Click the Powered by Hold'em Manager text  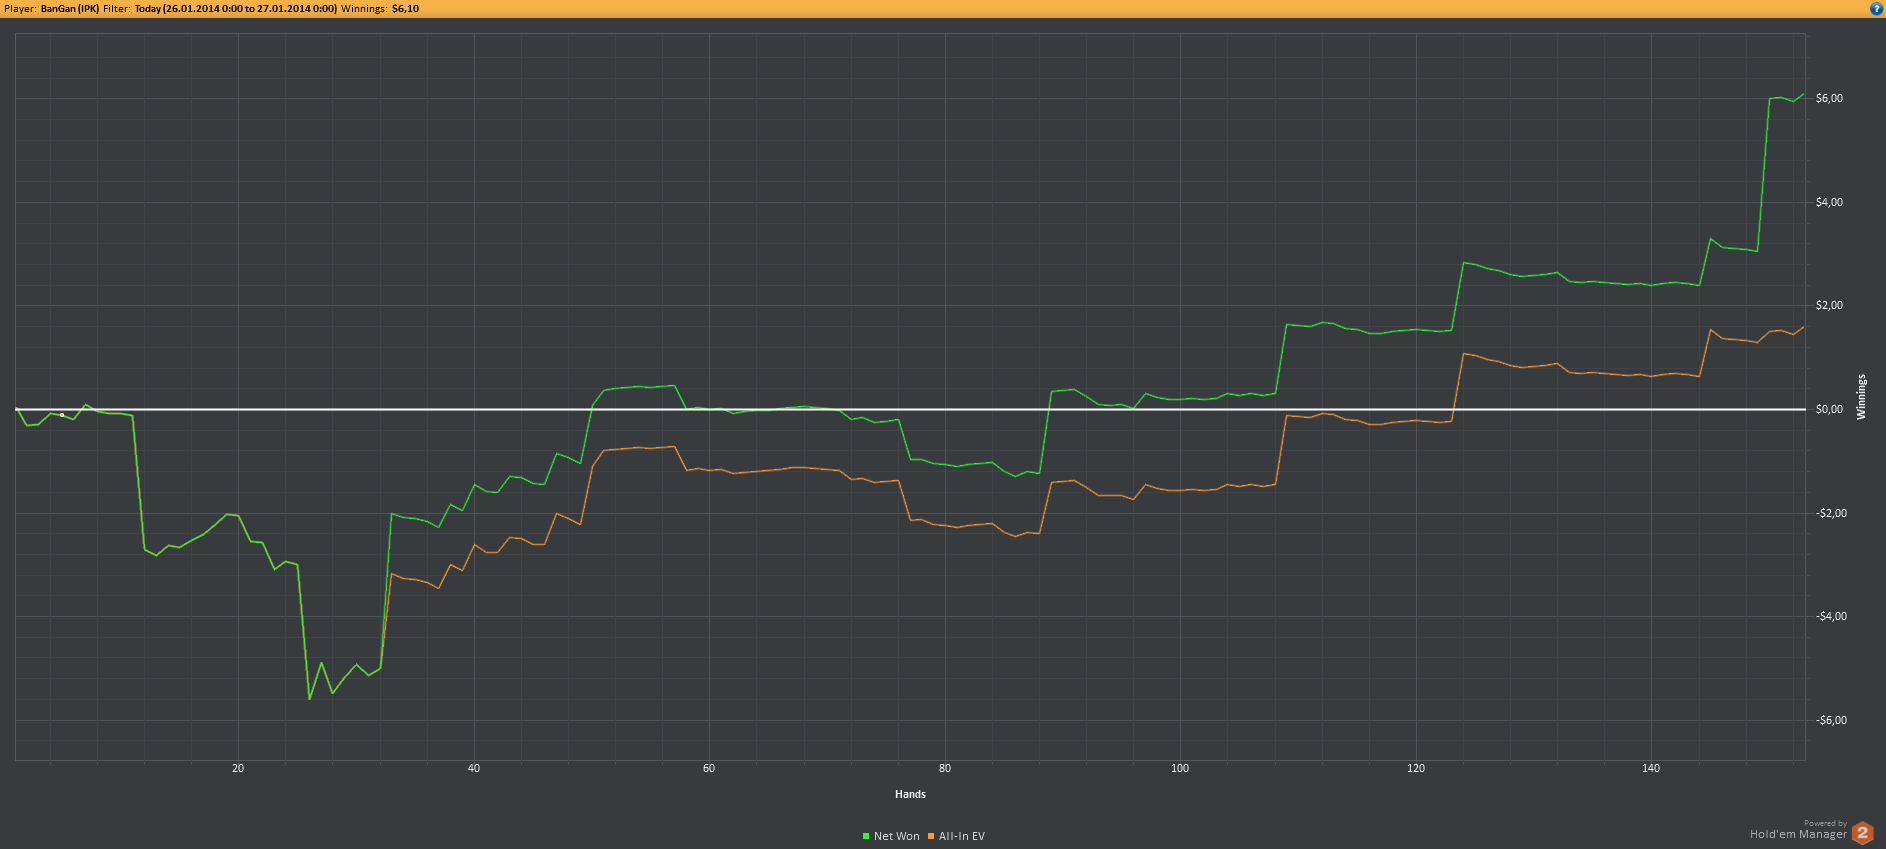click(x=1798, y=830)
